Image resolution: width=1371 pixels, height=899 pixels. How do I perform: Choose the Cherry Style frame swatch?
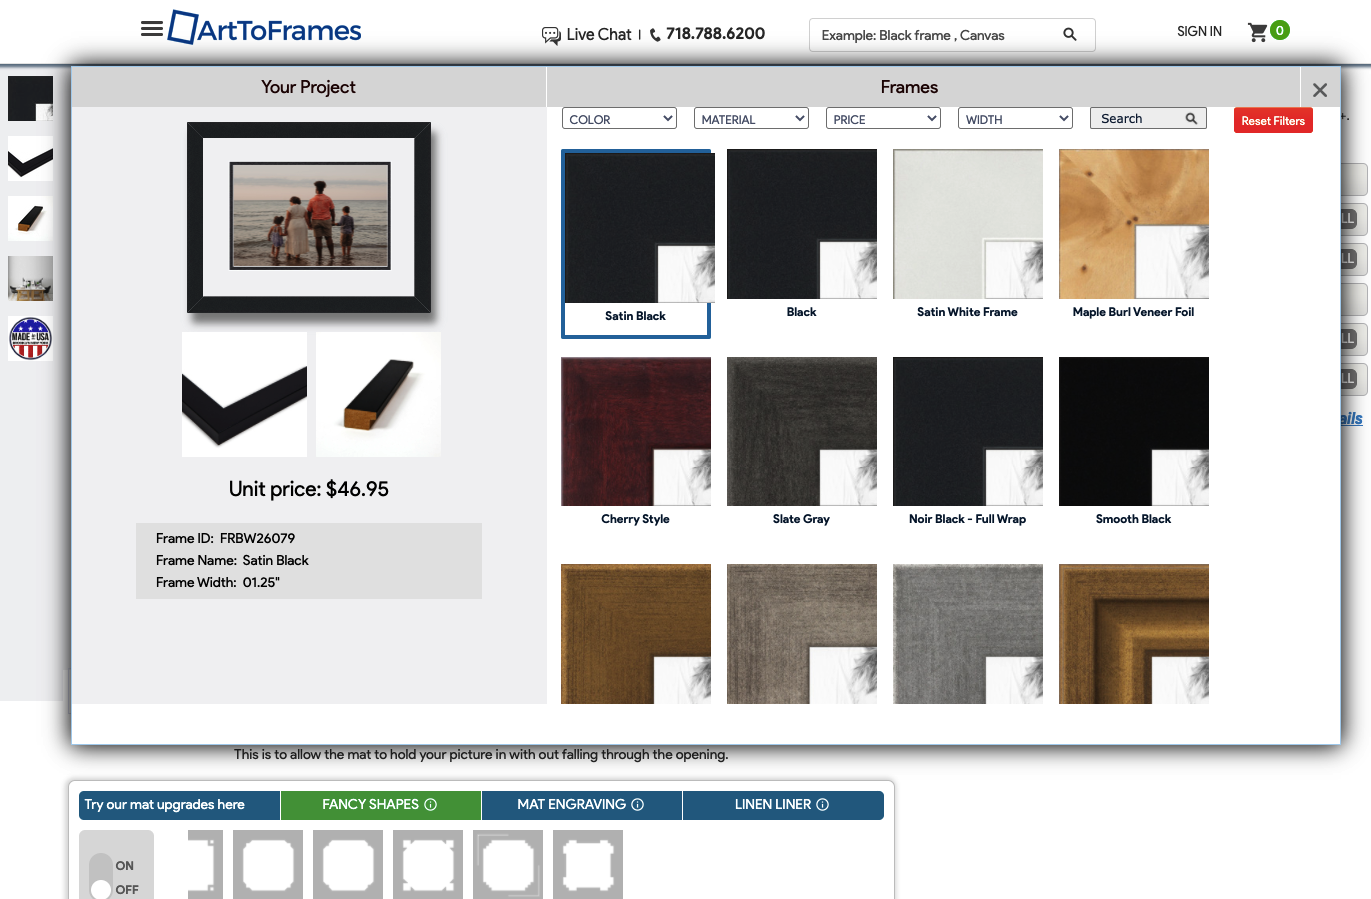tap(636, 432)
